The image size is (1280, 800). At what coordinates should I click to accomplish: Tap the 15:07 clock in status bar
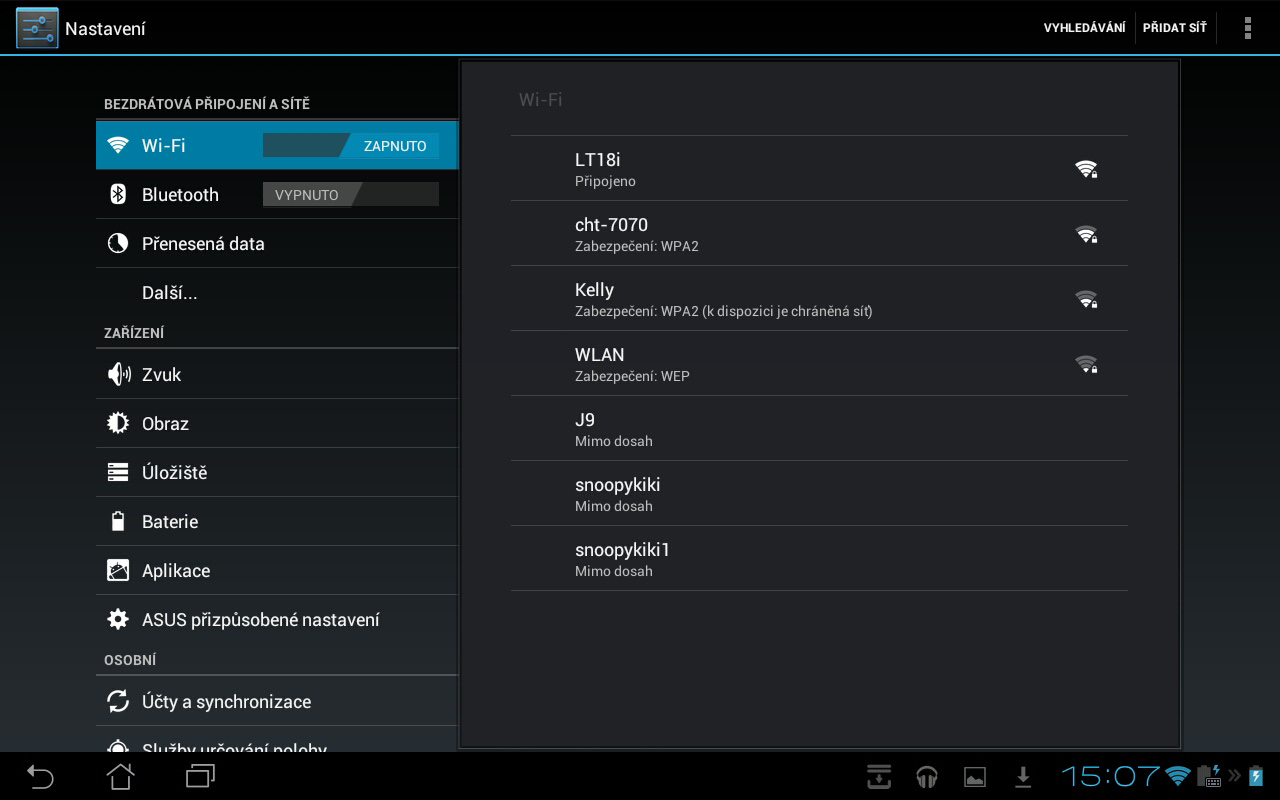1111,776
